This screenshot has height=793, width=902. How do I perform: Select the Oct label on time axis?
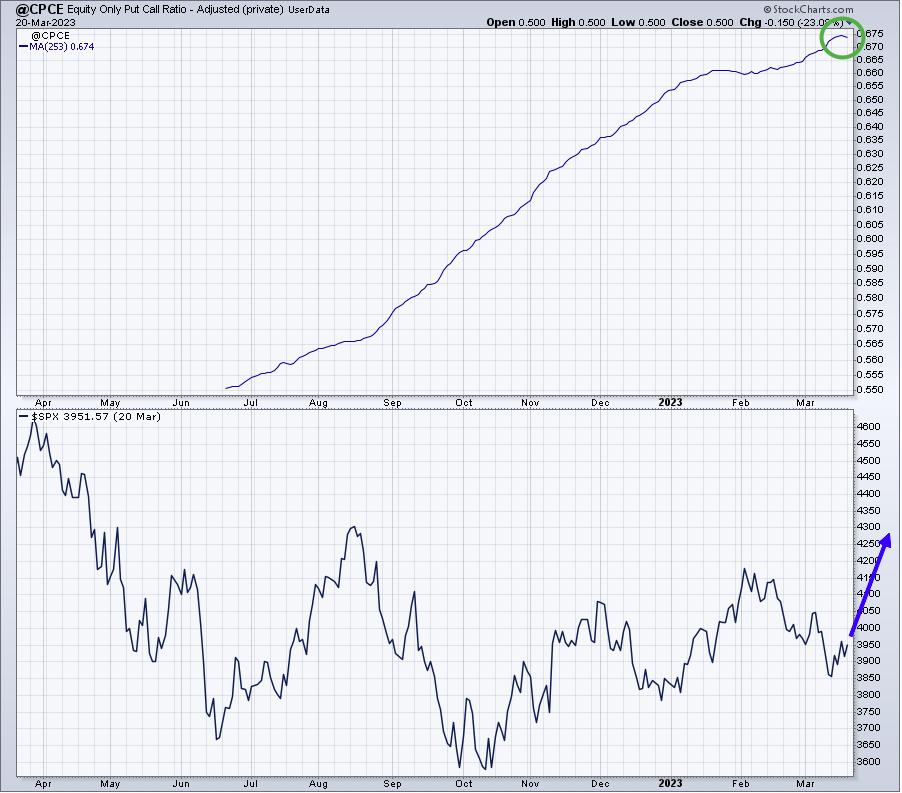[464, 402]
